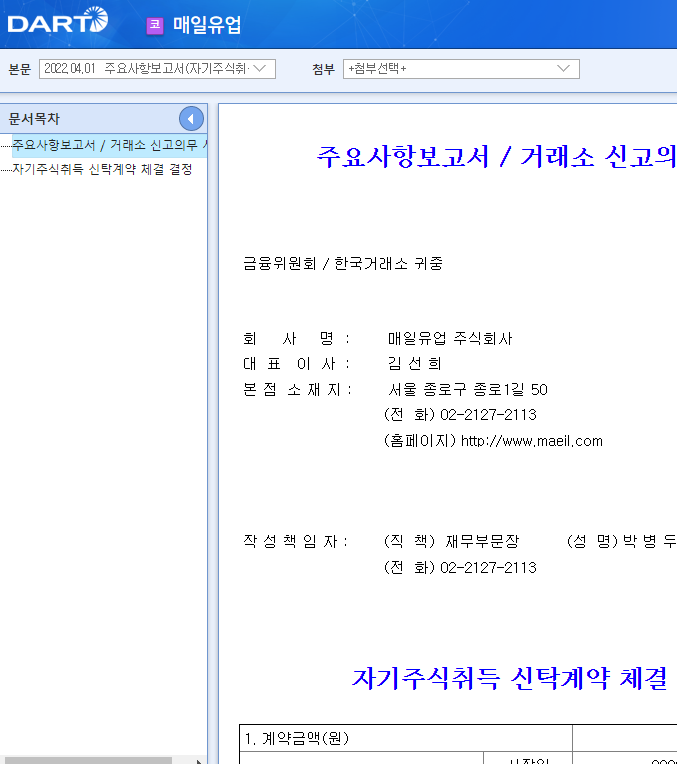Select 자기주식취득 신탁계약 체결 결정 tree item

pyautogui.click(x=102, y=169)
